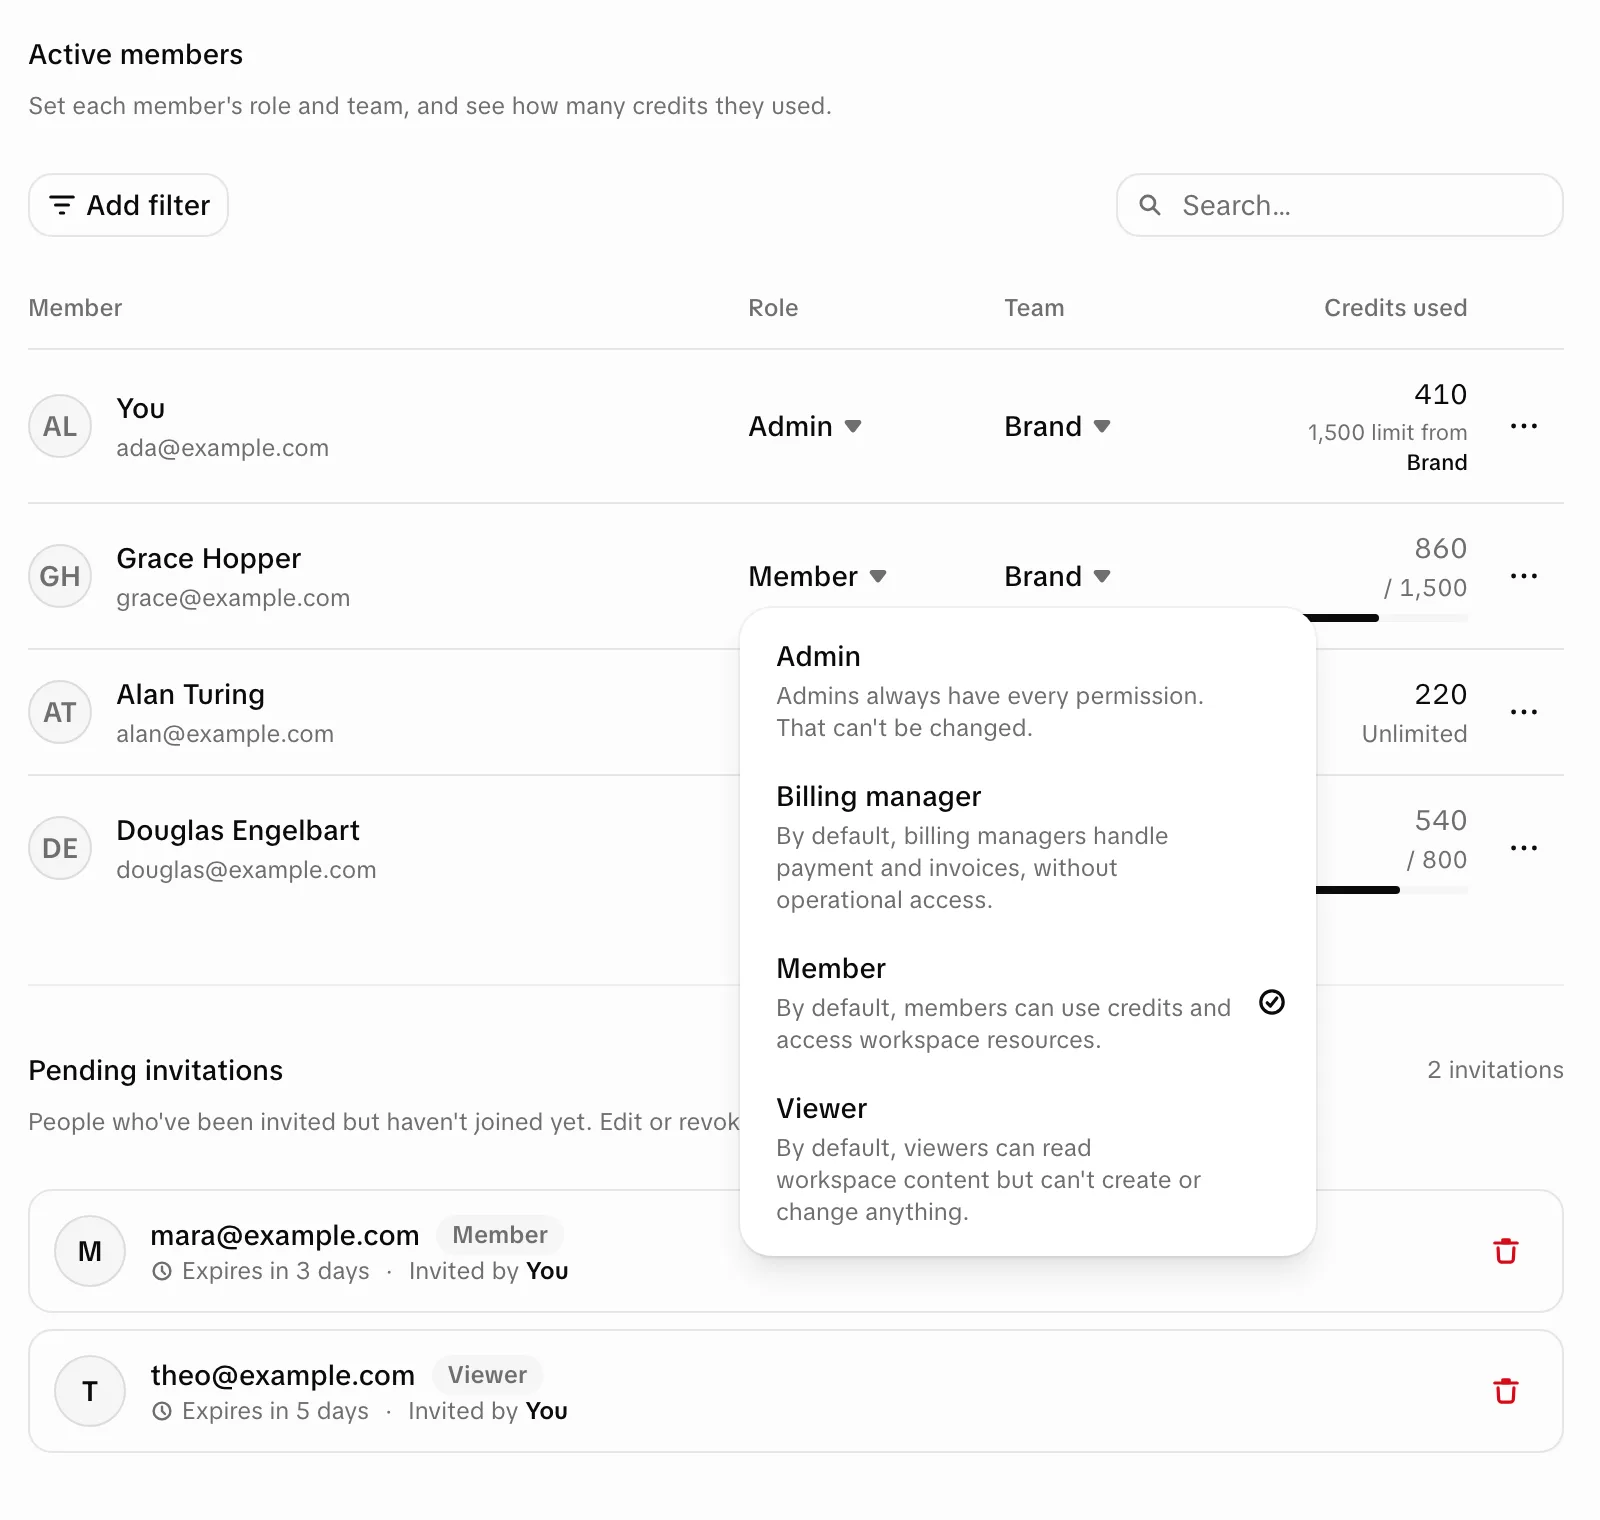Click "Expires in 5 days" text
Image resolution: width=1600 pixels, height=1520 pixels.
click(275, 1411)
